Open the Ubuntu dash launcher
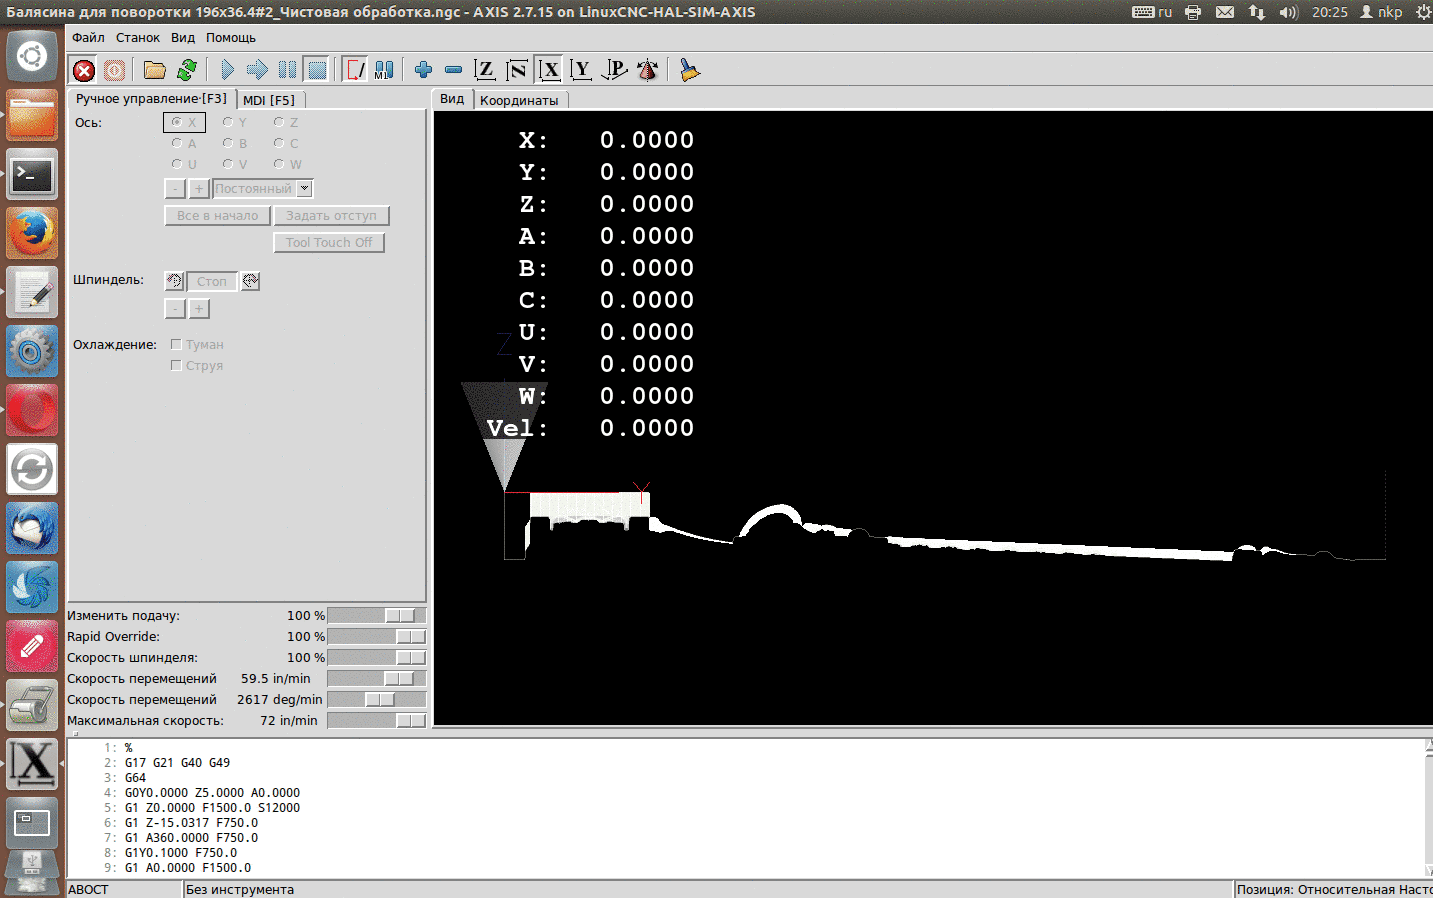This screenshot has height=898, width=1433. tap(32, 56)
